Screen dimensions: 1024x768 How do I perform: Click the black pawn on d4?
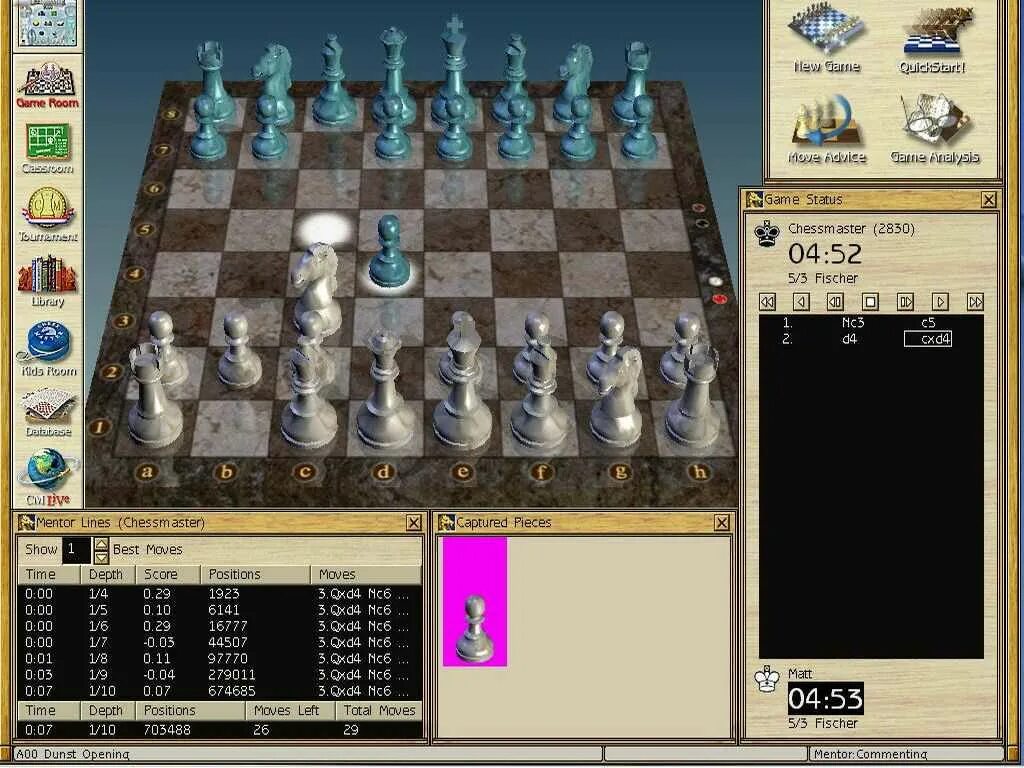(x=389, y=253)
